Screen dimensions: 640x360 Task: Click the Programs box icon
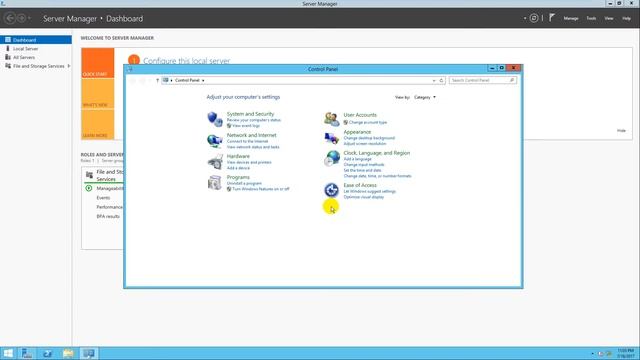coord(215,182)
